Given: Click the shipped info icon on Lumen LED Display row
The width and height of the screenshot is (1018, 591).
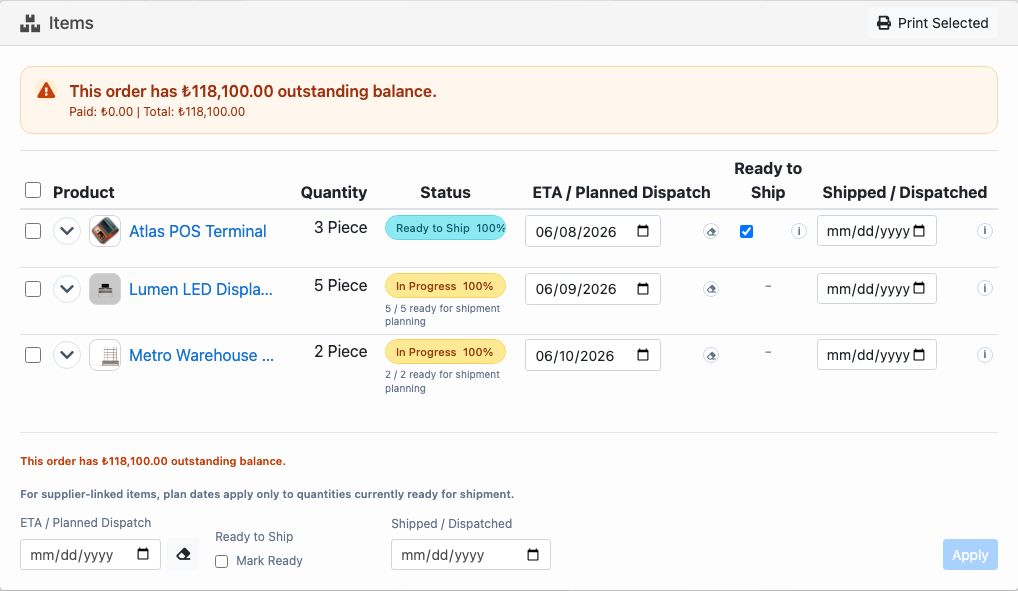Looking at the screenshot, I should (x=985, y=288).
